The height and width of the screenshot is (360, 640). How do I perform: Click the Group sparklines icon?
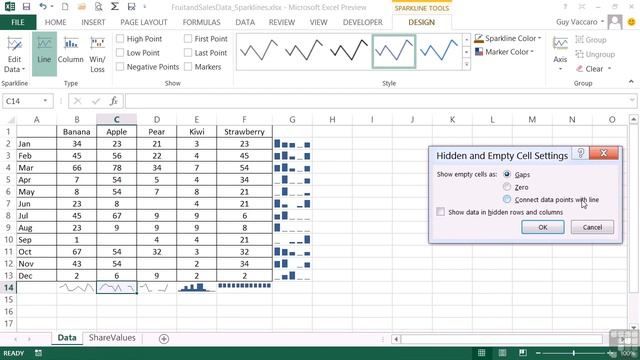point(580,40)
